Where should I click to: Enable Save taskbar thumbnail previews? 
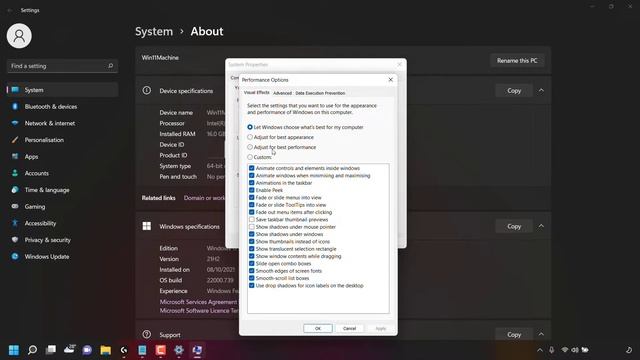[252, 220]
